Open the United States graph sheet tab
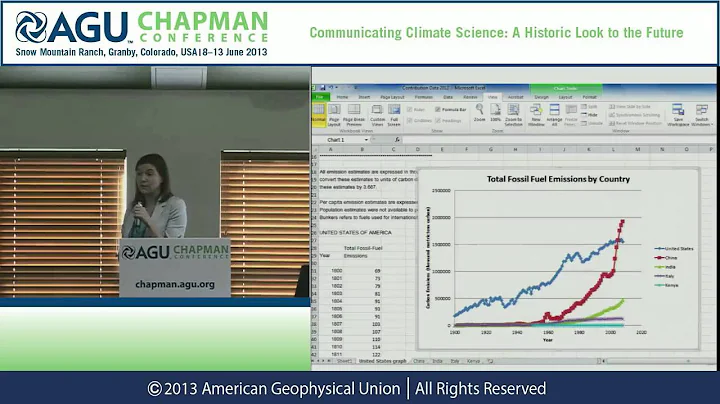This screenshot has width=720, height=404. pos(382,361)
